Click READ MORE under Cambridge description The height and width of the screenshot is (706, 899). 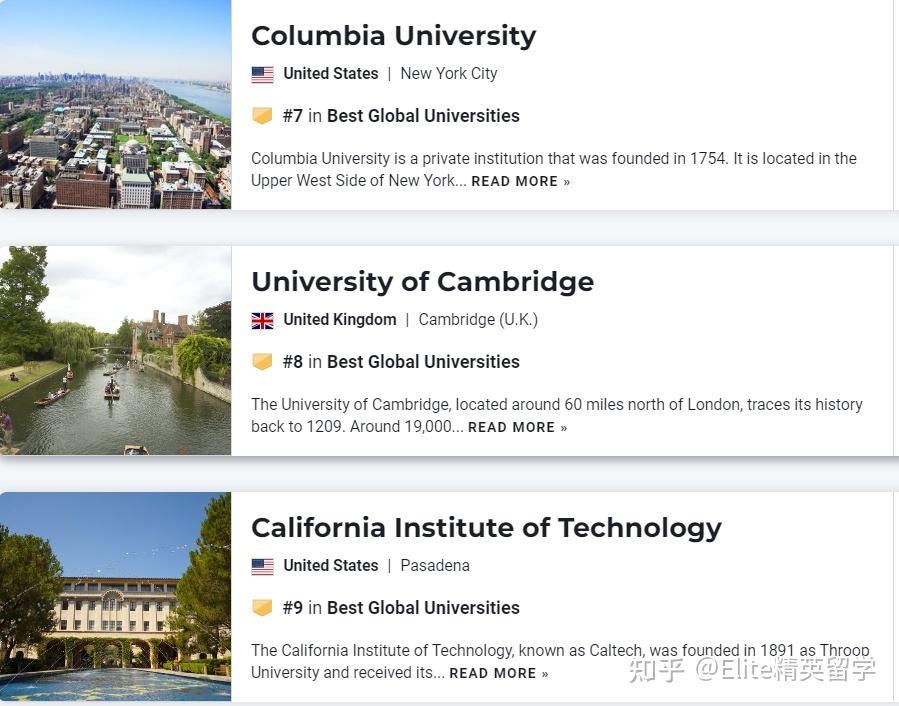coord(511,427)
